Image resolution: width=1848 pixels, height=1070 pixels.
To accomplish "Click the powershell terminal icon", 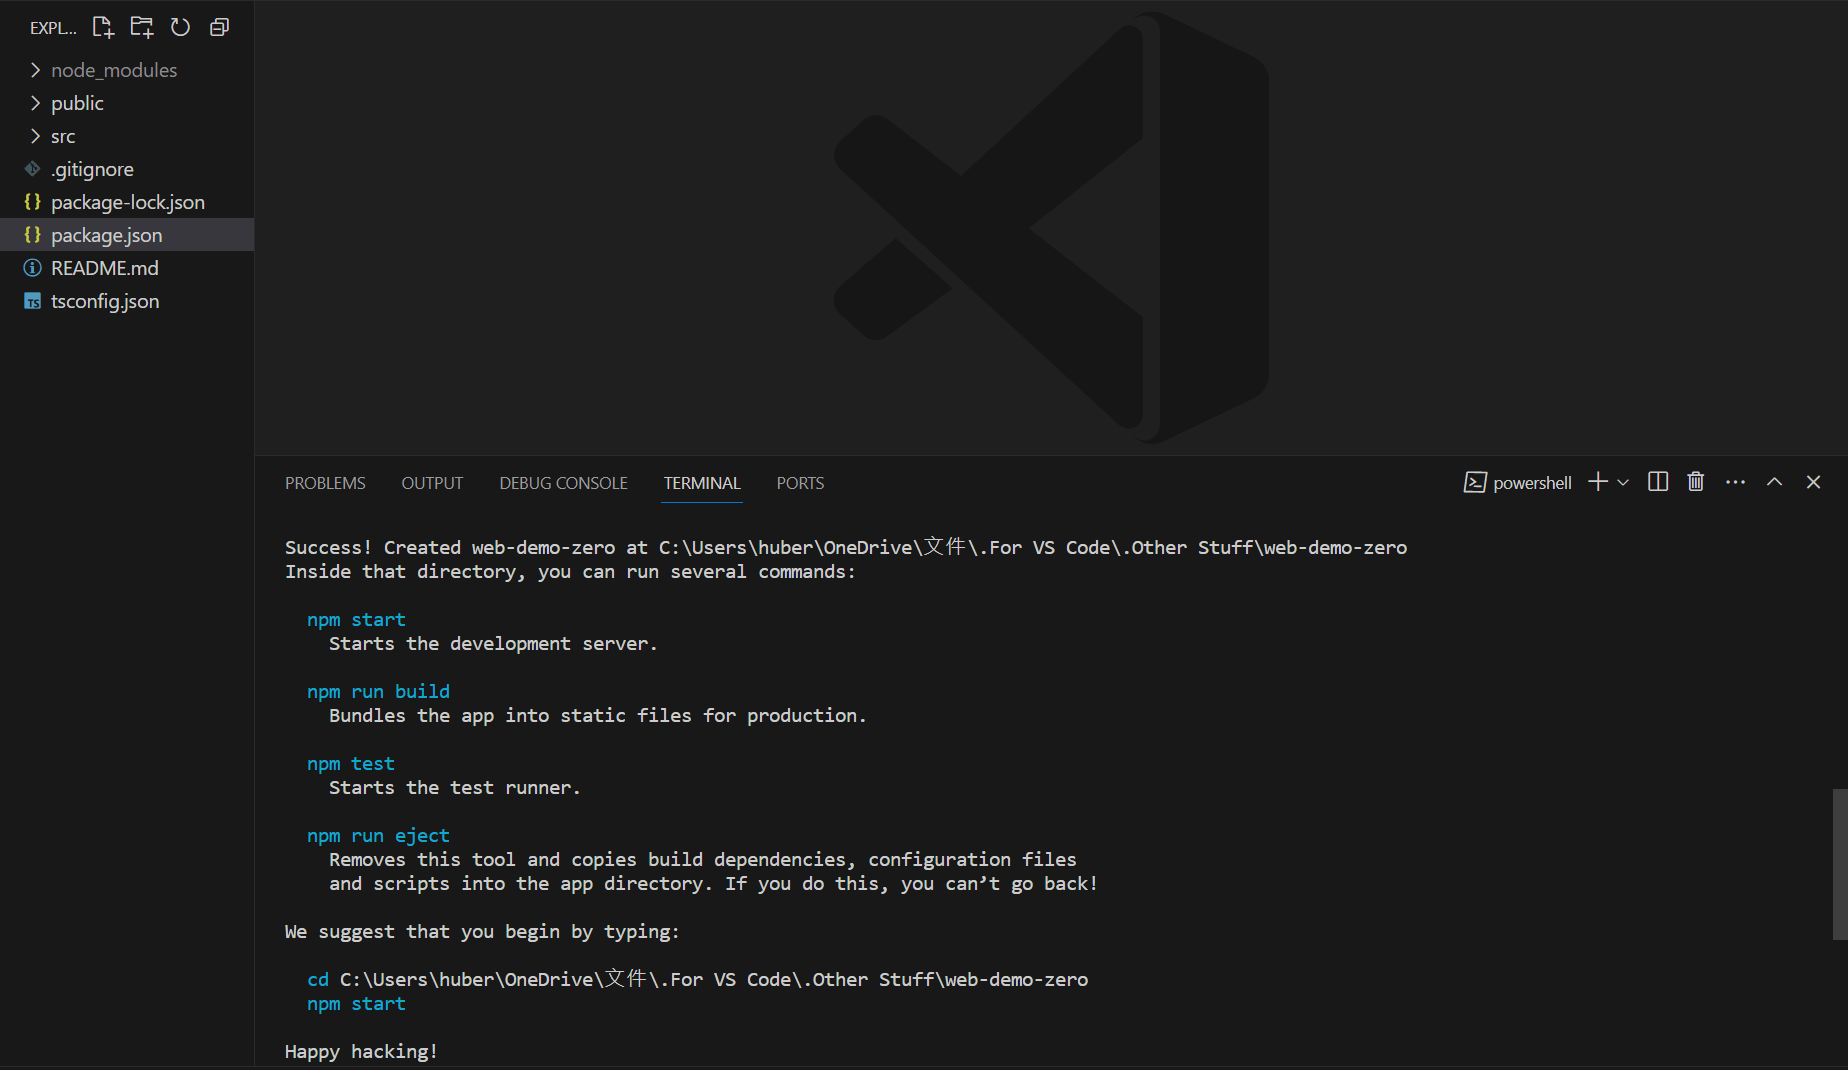I will [1475, 482].
